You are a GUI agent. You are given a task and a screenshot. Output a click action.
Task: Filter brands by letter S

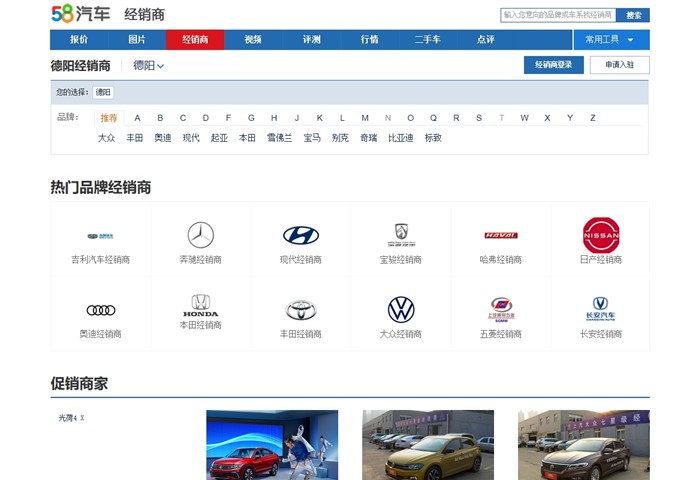pos(479,118)
